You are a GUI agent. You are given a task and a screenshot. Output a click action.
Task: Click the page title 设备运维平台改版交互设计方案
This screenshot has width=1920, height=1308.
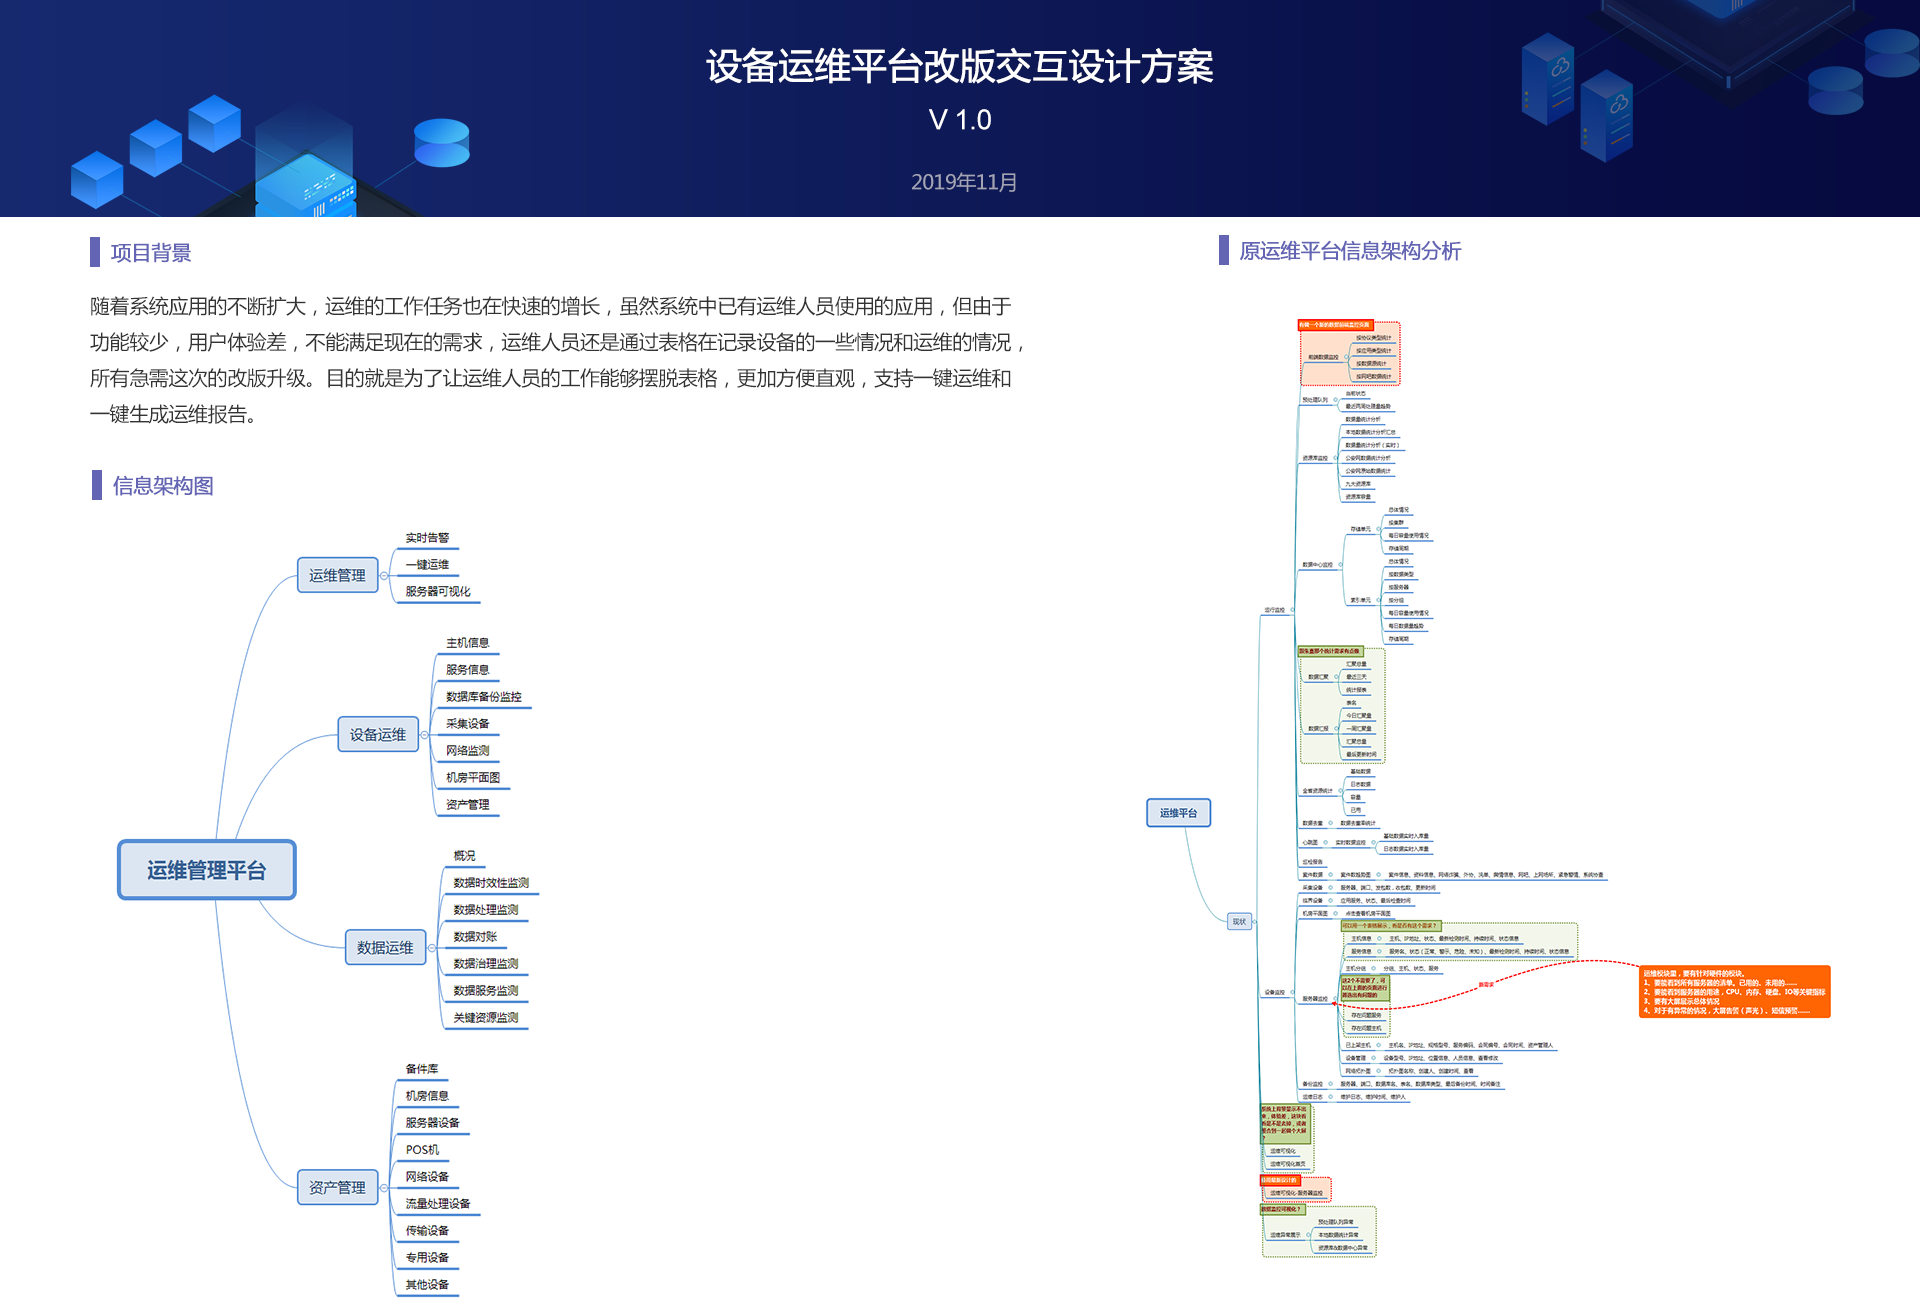pos(960,67)
